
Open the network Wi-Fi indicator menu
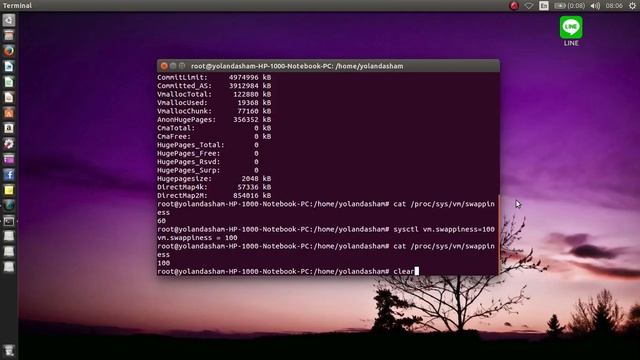pos(529,6)
